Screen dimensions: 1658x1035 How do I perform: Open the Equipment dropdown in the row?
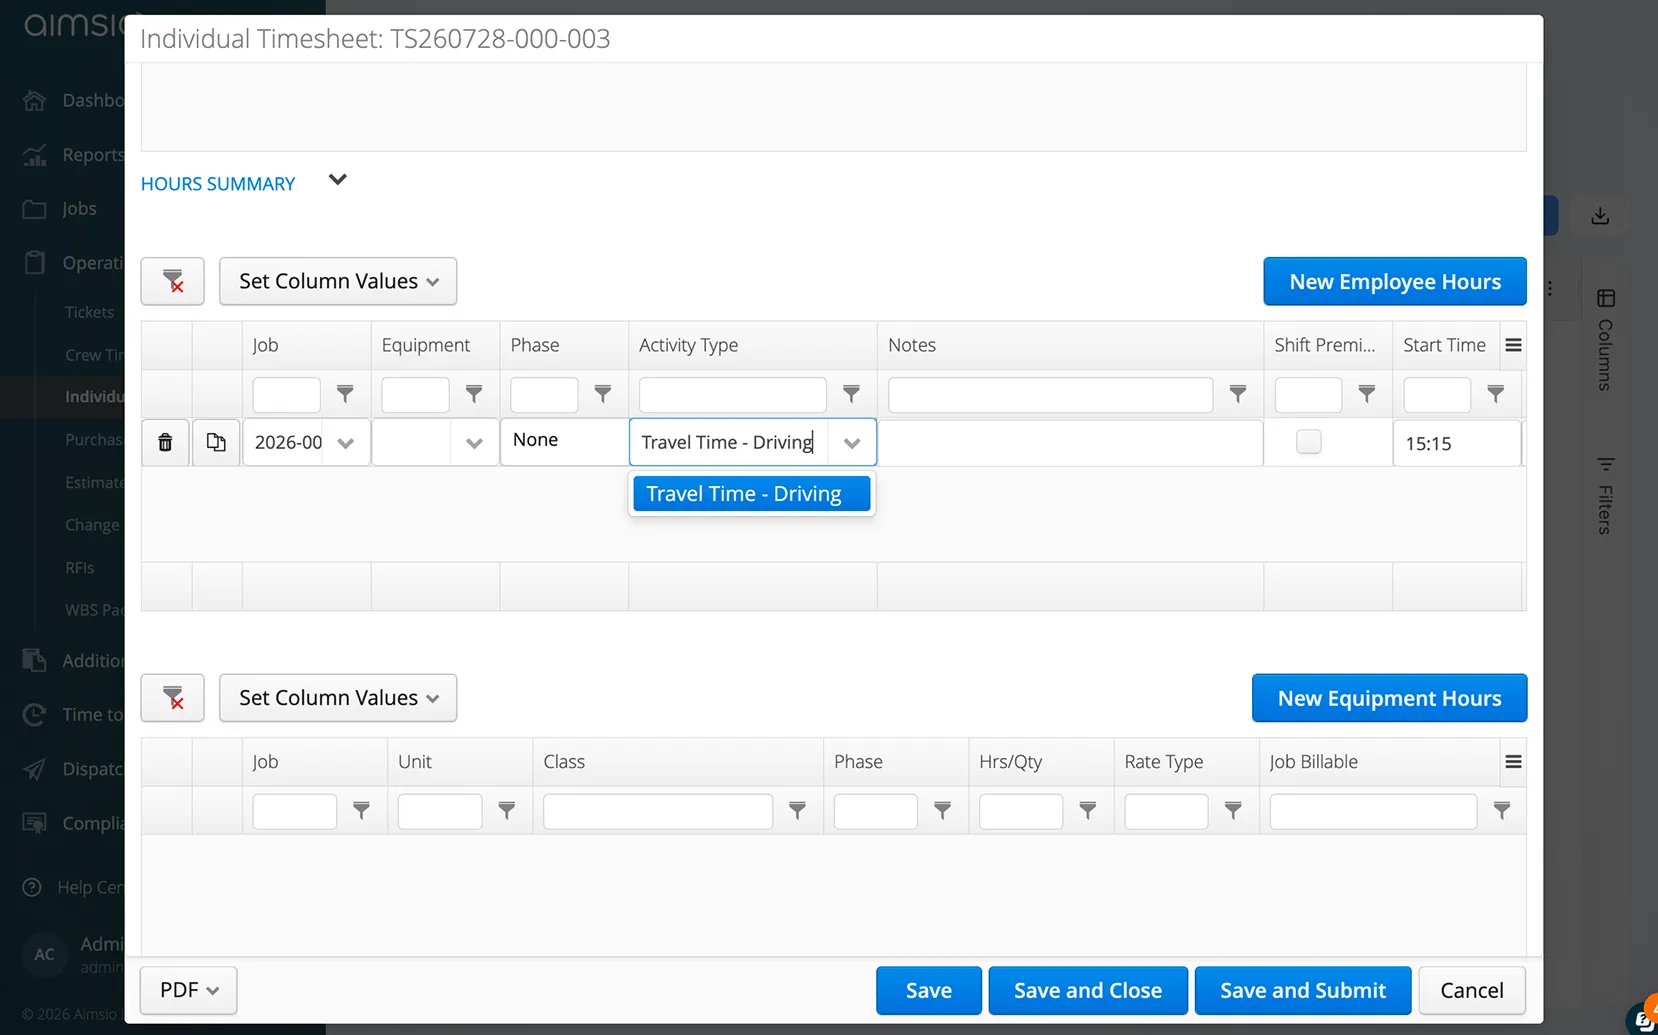tap(474, 443)
